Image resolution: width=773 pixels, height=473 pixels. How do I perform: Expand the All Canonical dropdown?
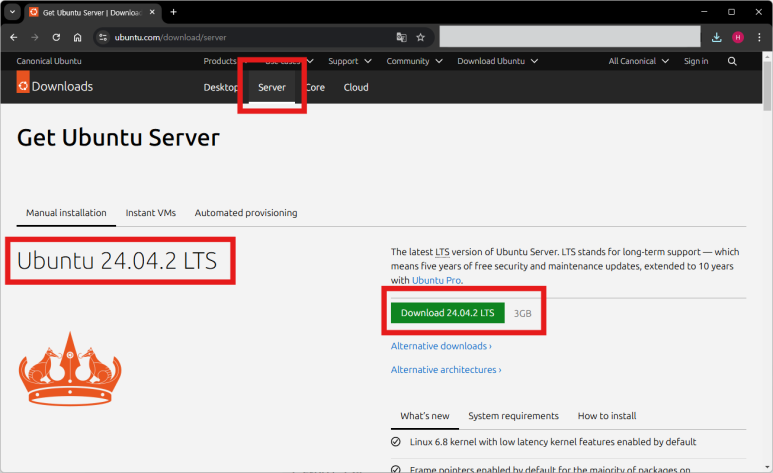pos(638,61)
